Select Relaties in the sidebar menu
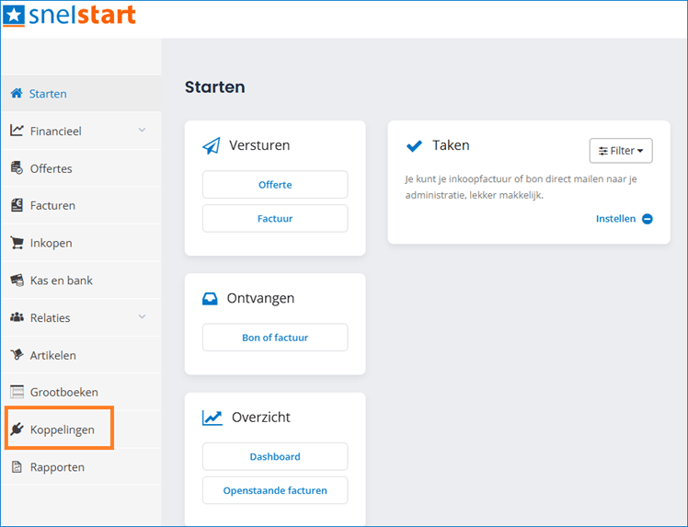688x527 pixels. pyautogui.click(x=50, y=318)
